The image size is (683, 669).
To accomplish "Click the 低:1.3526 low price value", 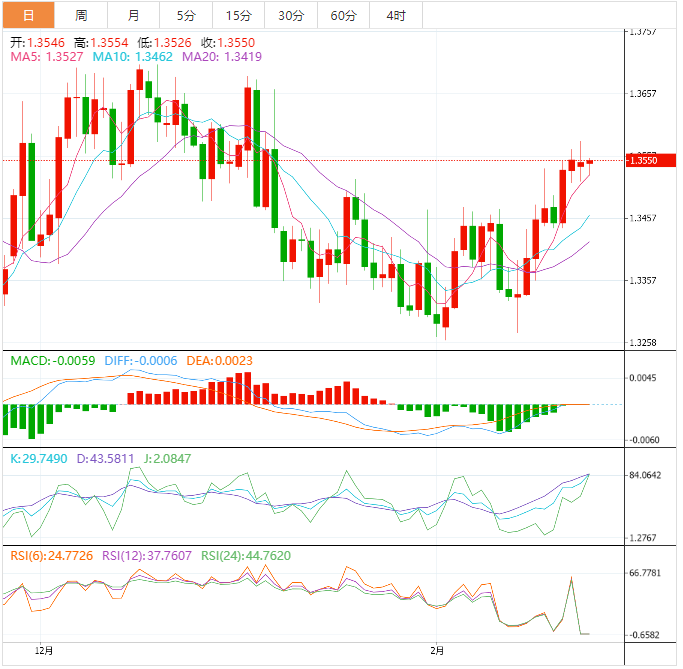I will (164, 43).
